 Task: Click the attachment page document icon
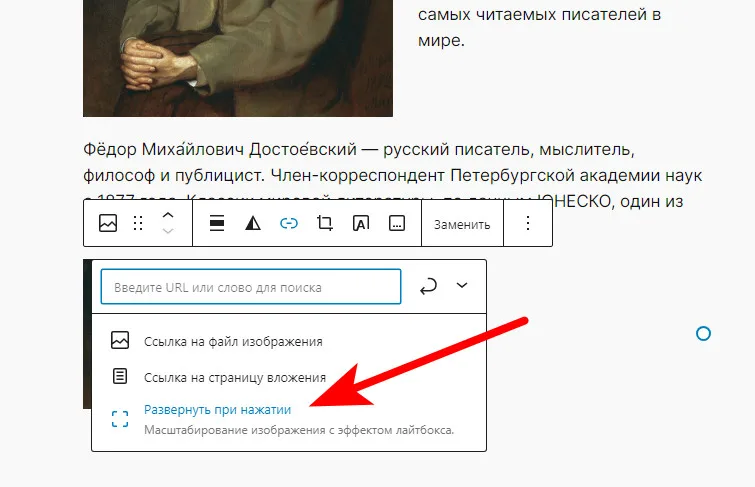[120, 376]
